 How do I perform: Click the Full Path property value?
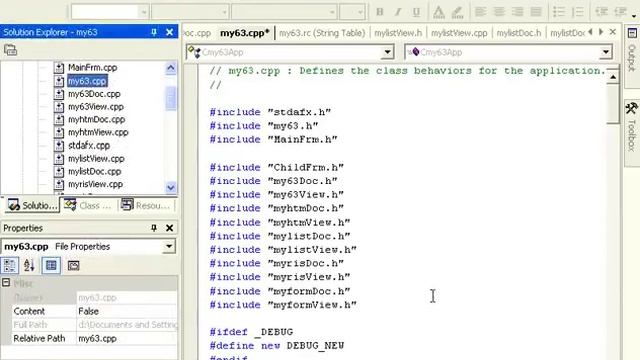tap(127, 325)
